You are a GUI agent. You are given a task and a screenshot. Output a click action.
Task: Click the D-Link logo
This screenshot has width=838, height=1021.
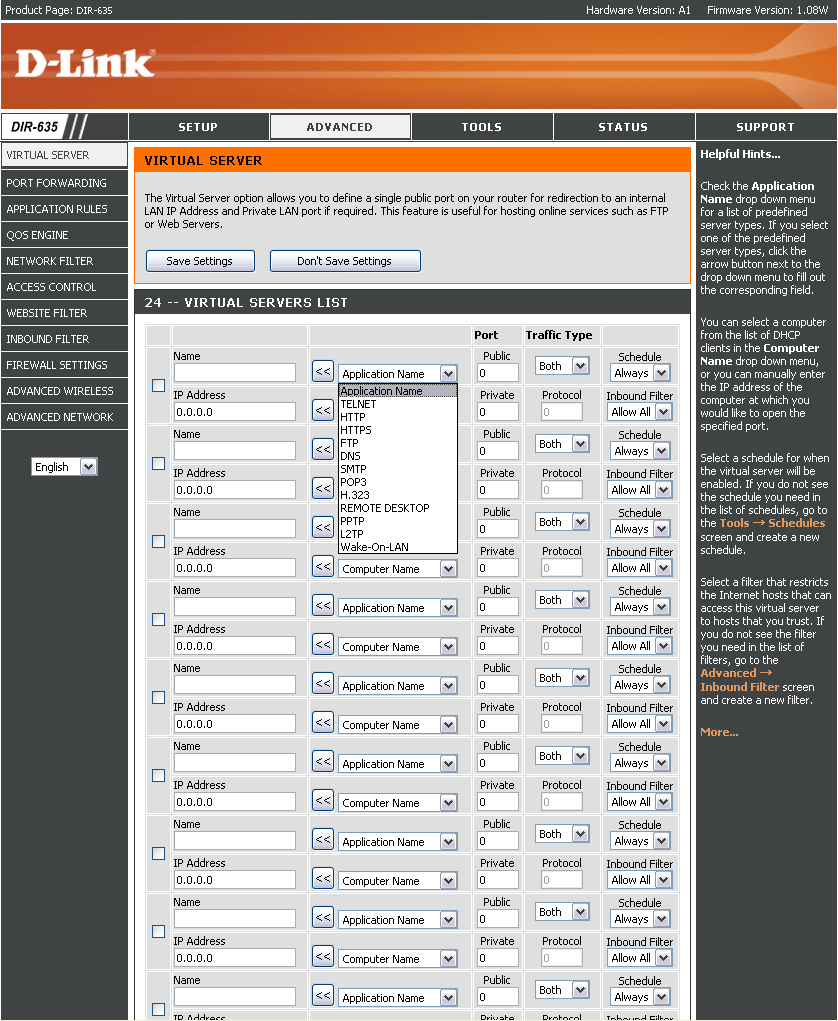coord(85,63)
